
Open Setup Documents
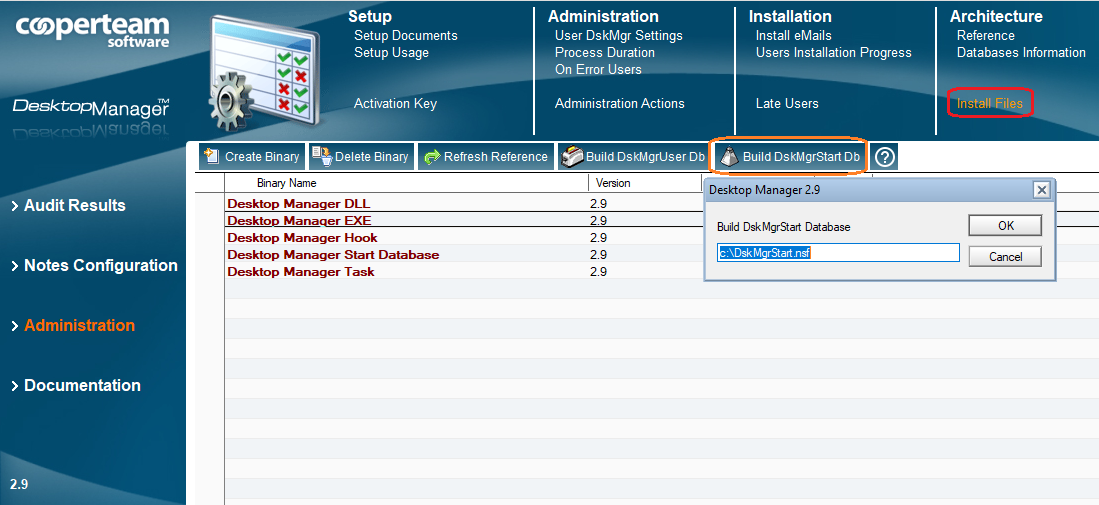point(406,36)
